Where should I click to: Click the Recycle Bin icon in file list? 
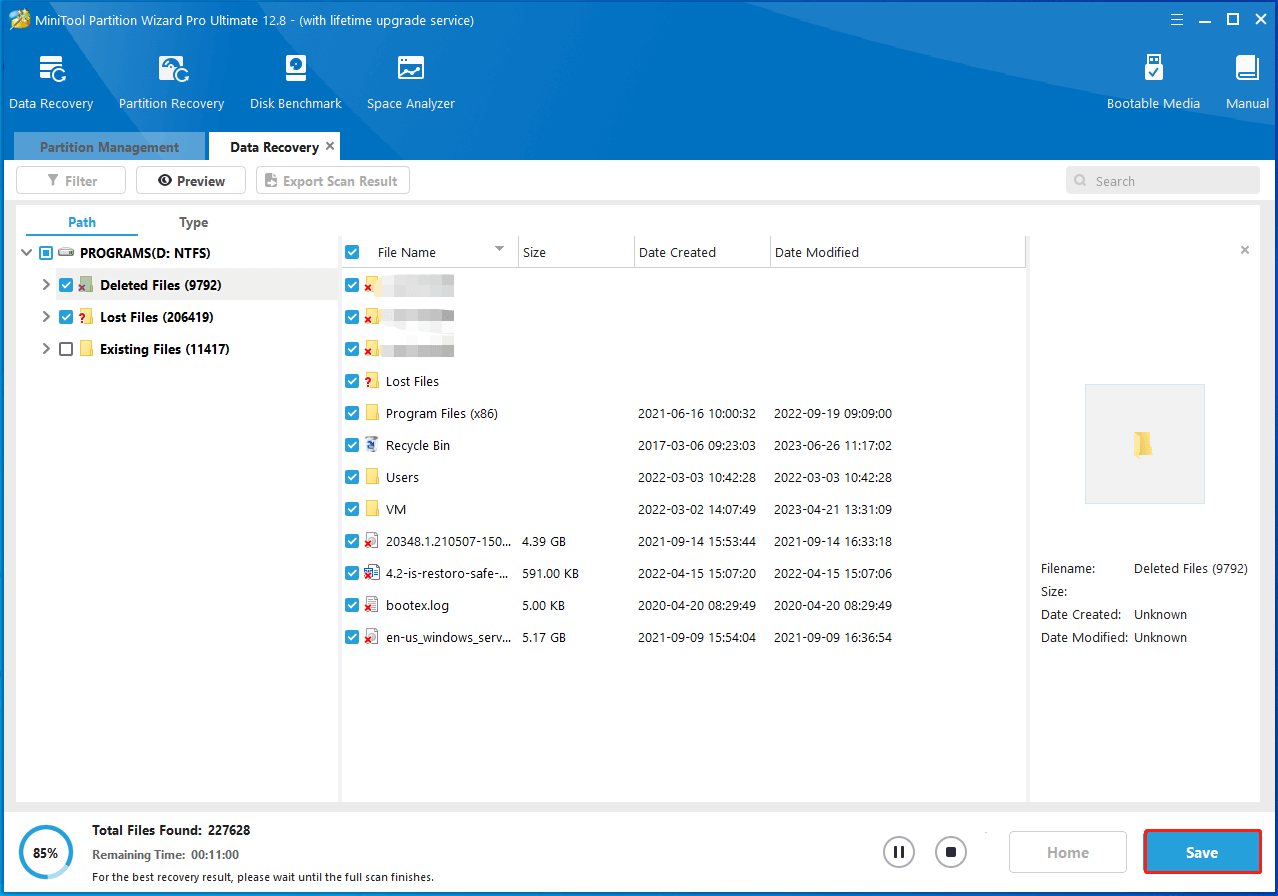pos(372,445)
